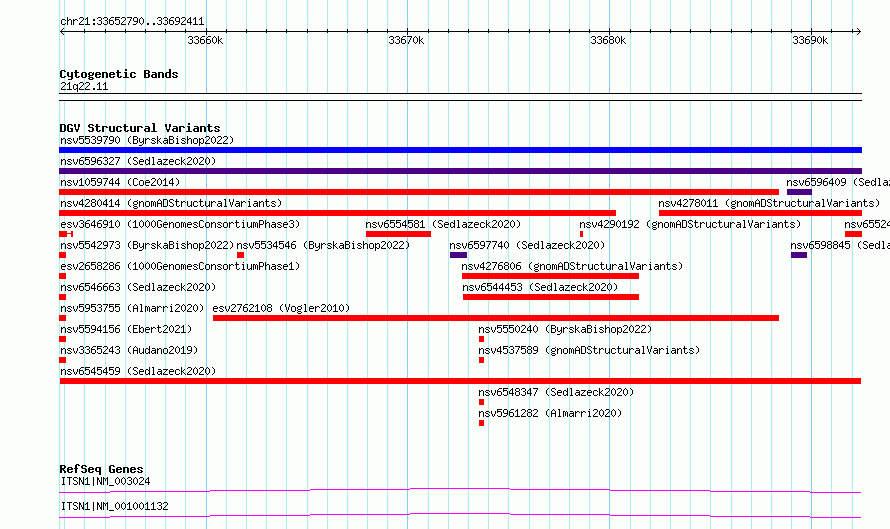
Task: Click the nsv6597740 (Sedlazeck2020) label
Action: pyautogui.click(x=527, y=245)
